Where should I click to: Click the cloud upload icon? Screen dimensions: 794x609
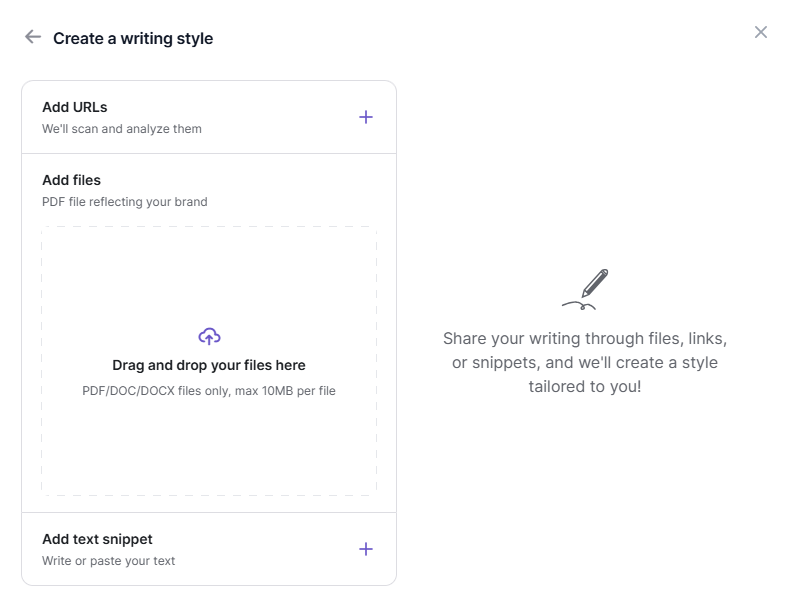click(x=209, y=336)
